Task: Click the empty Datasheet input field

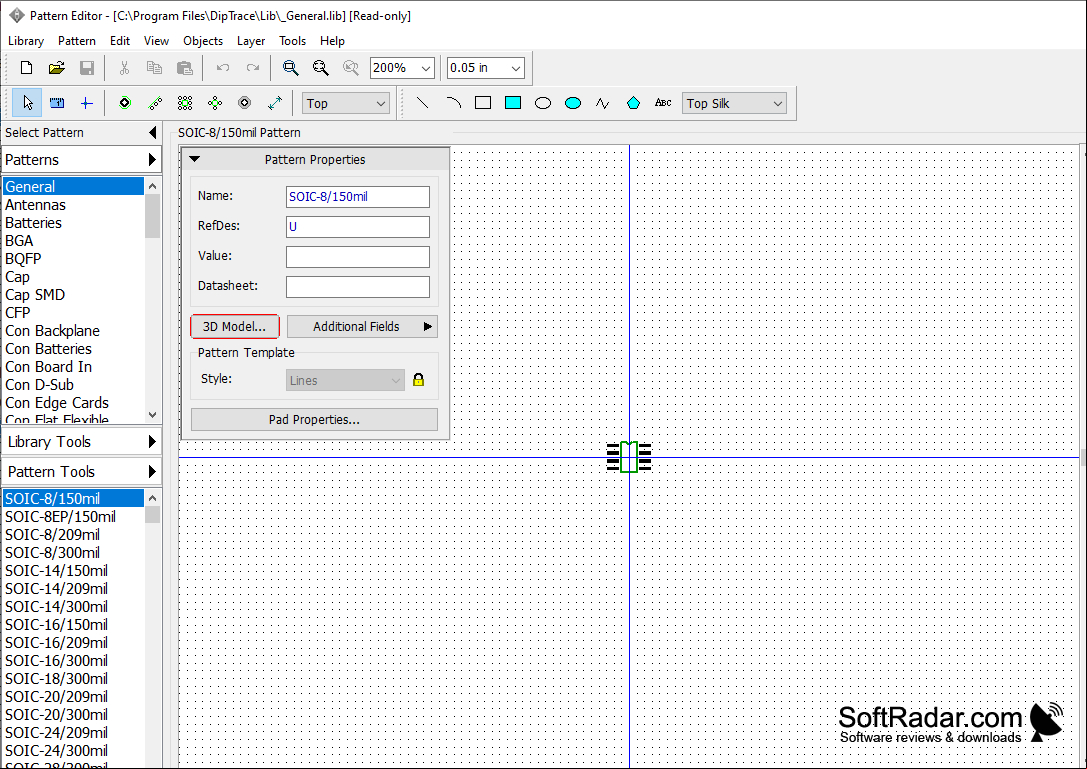Action: point(358,286)
